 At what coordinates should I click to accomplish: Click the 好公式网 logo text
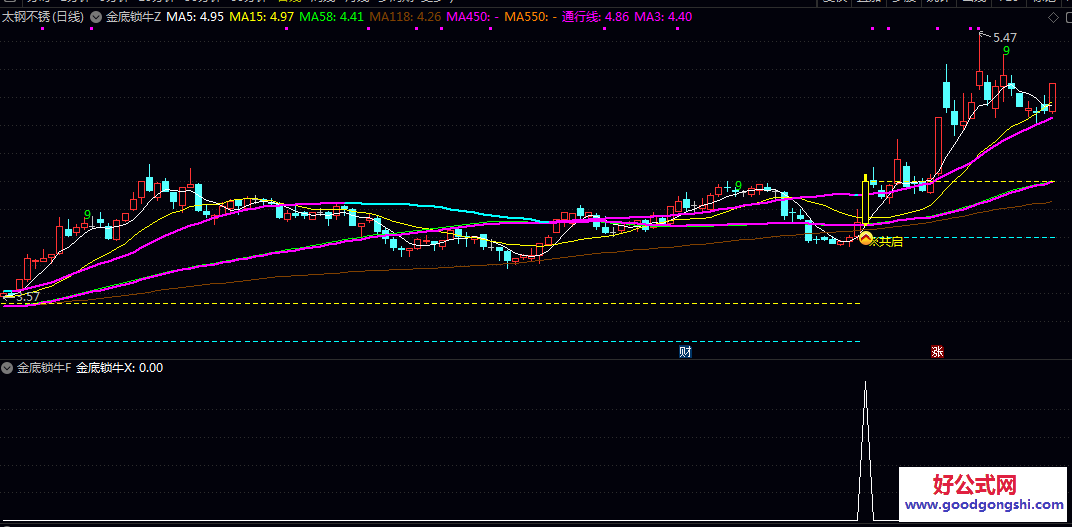[x=974, y=485]
